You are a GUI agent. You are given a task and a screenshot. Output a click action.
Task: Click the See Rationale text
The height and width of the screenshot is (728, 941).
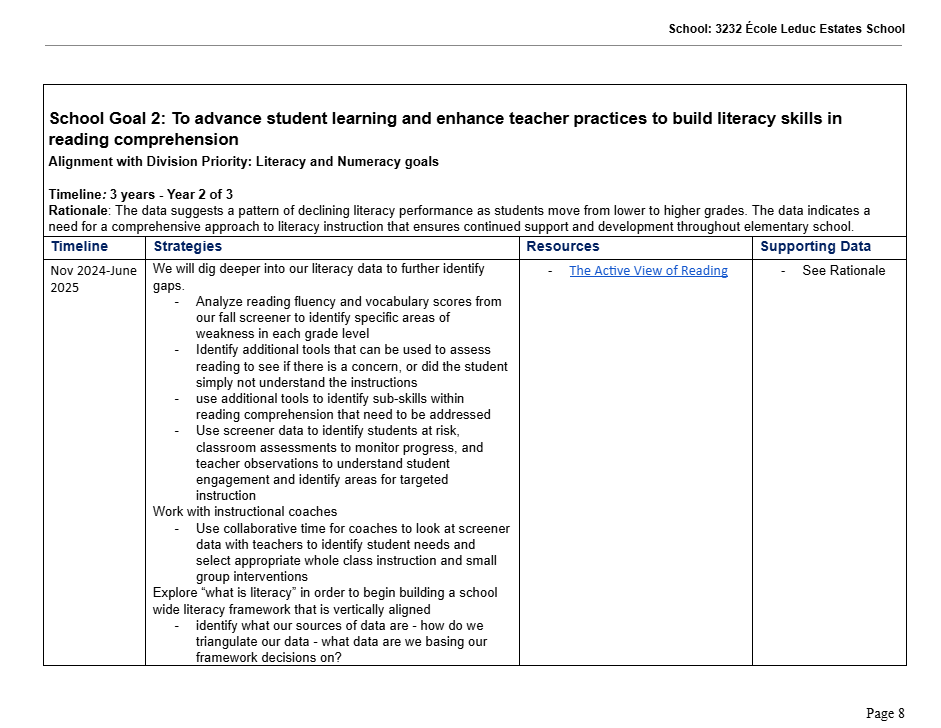843,271
